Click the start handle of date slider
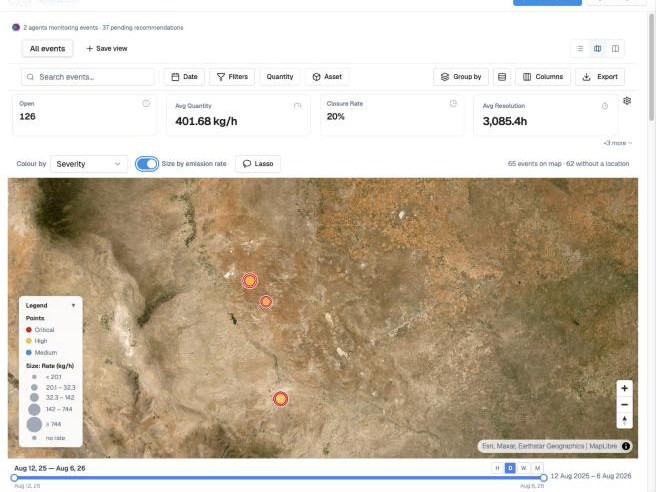 (14, 478)
